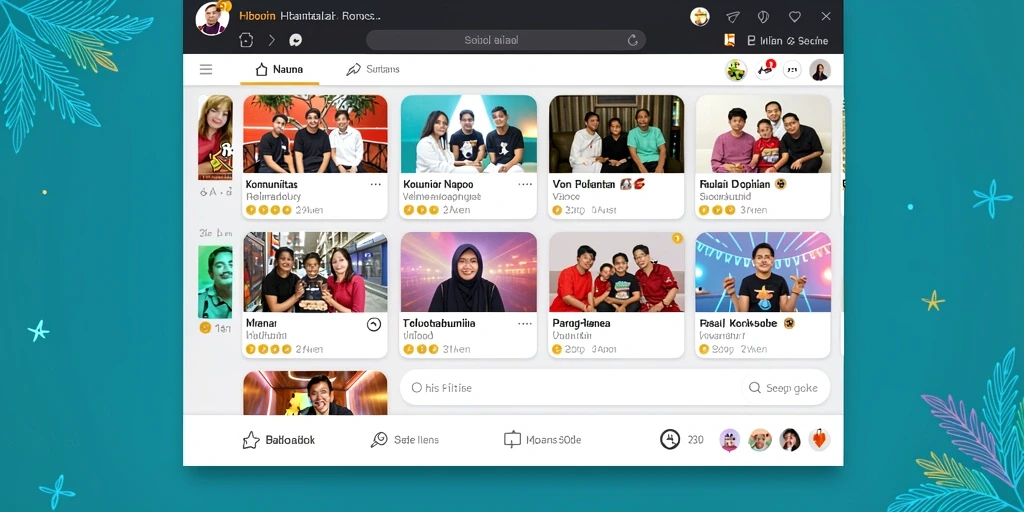Image resolution: width=1024 pixels, height=512 pixels.
Task: Switch to the Nauna tab
Action: [279, 69]
